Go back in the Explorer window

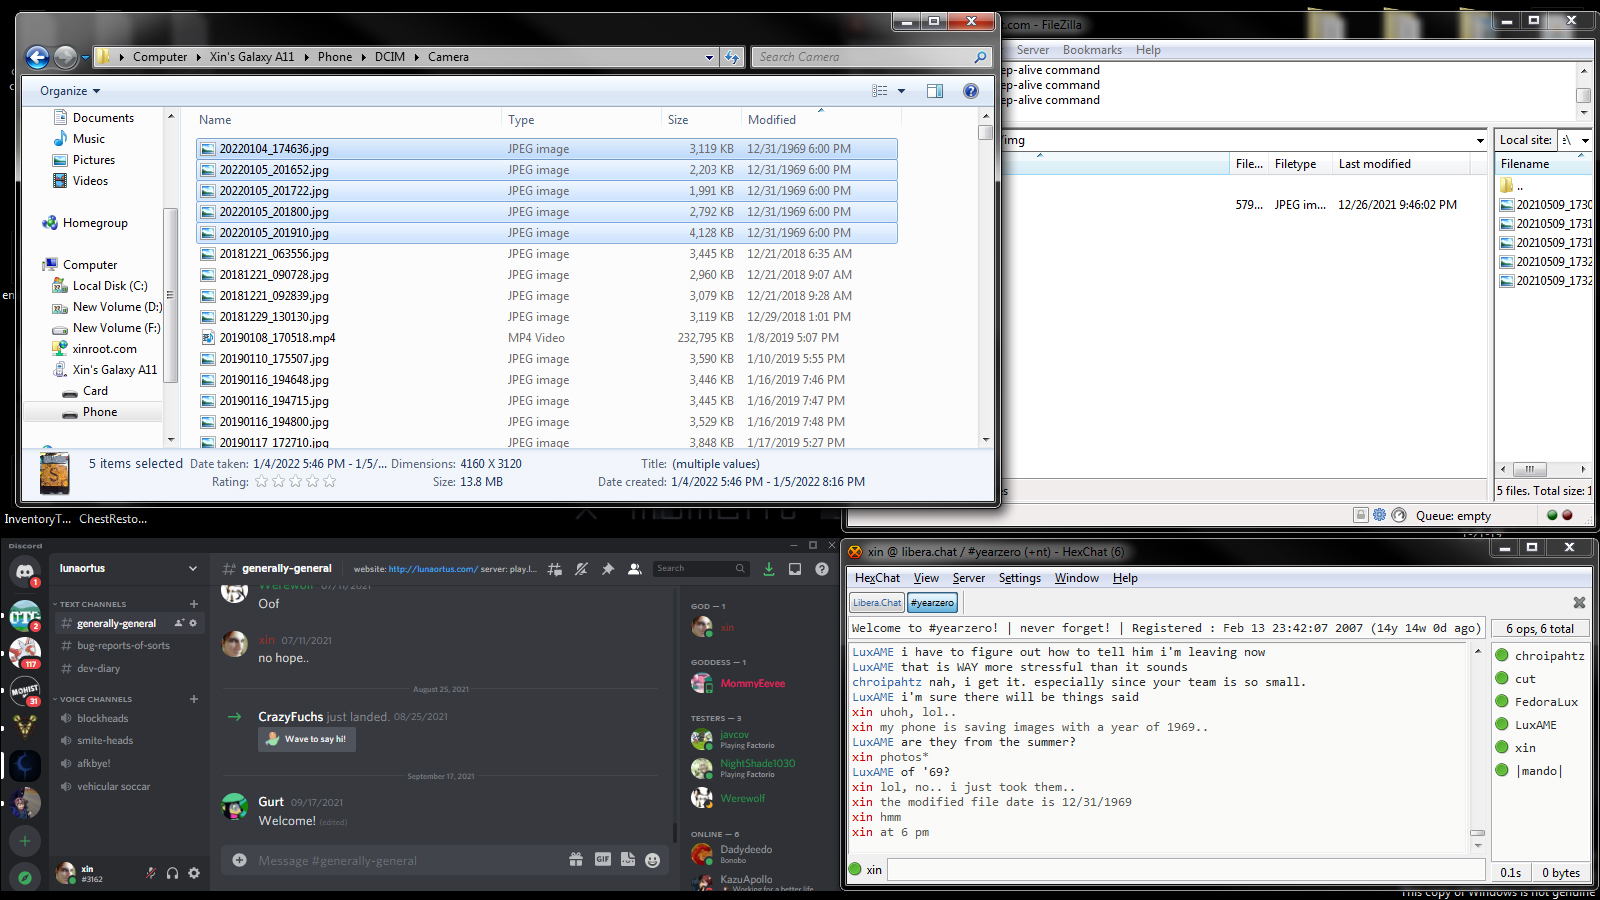coord(37,57)
